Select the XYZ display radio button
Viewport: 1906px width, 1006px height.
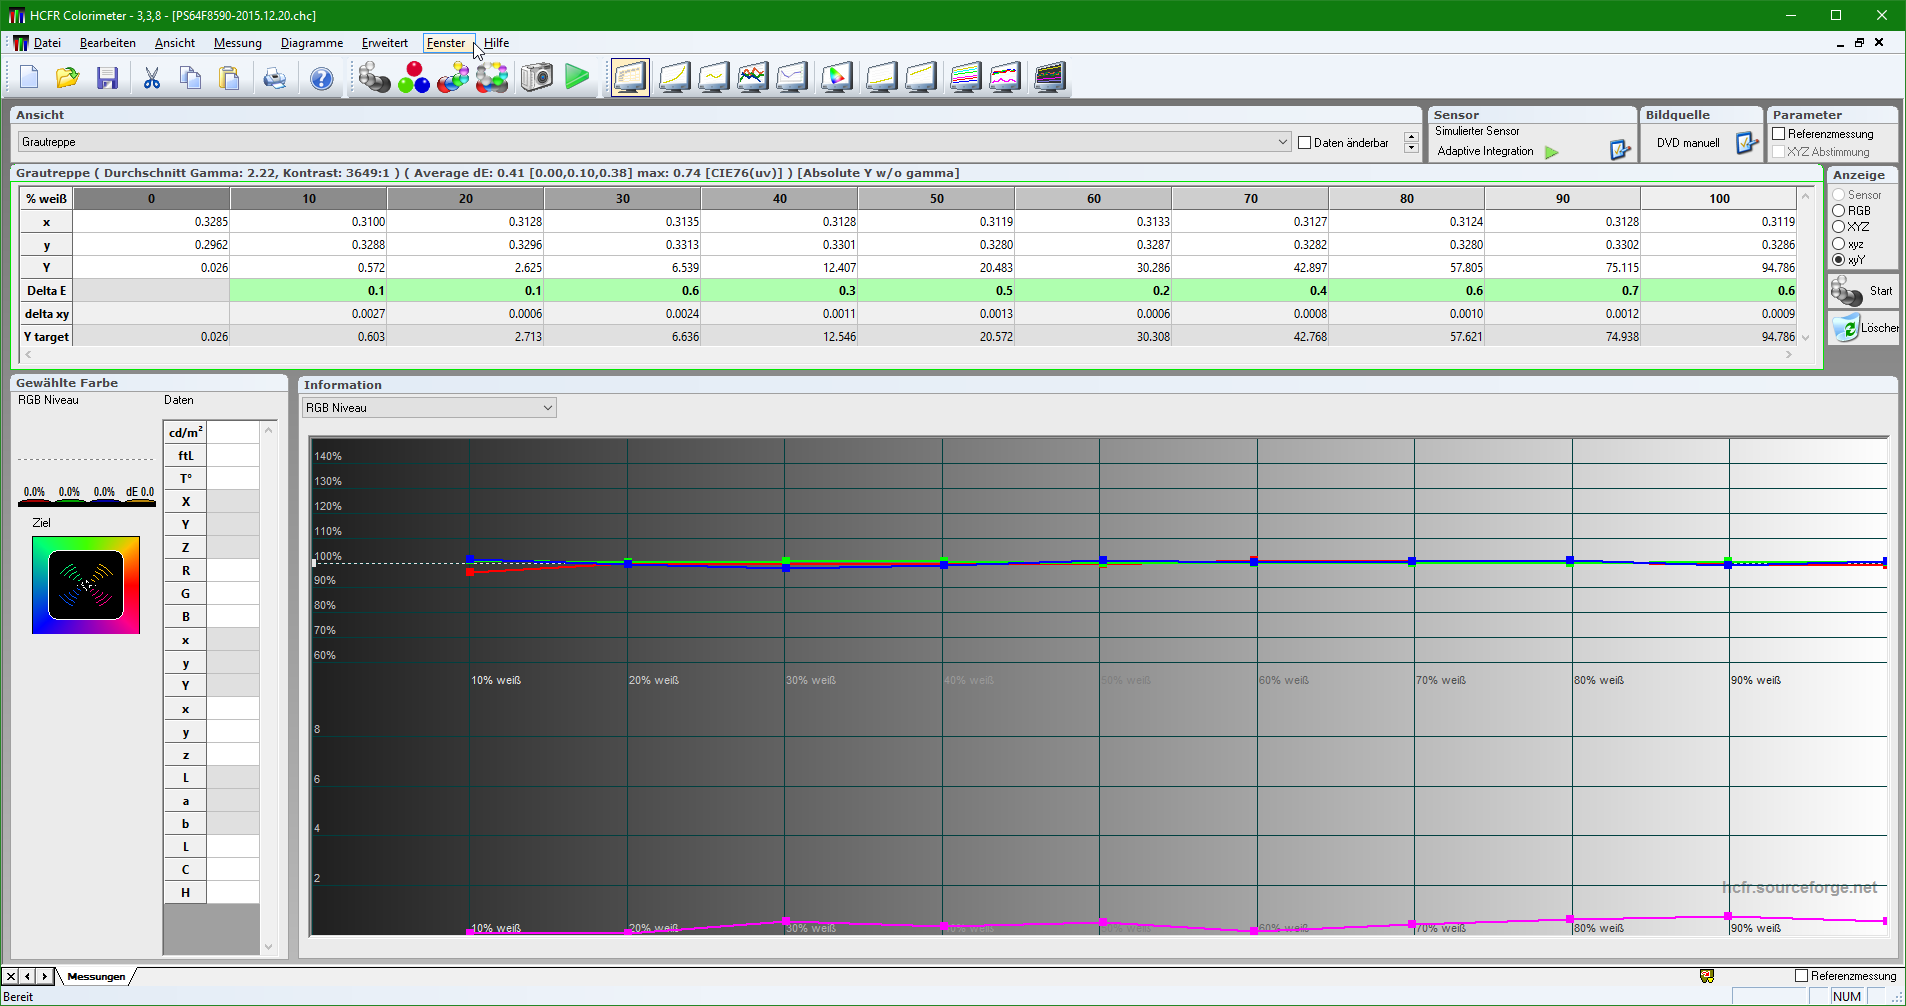[x=1838, y=227]
